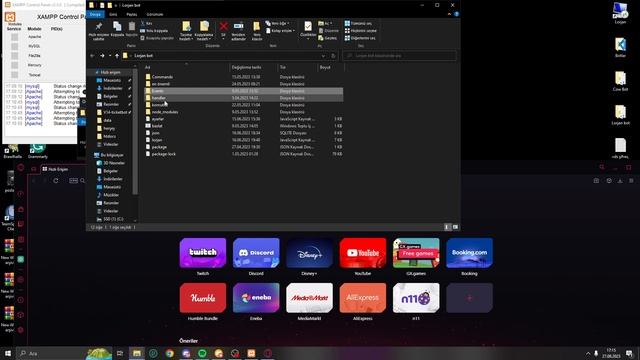Click the Spotify icon in the taskbar
The height and width of the screenshot is (360, 640).
tap(202, 353)
